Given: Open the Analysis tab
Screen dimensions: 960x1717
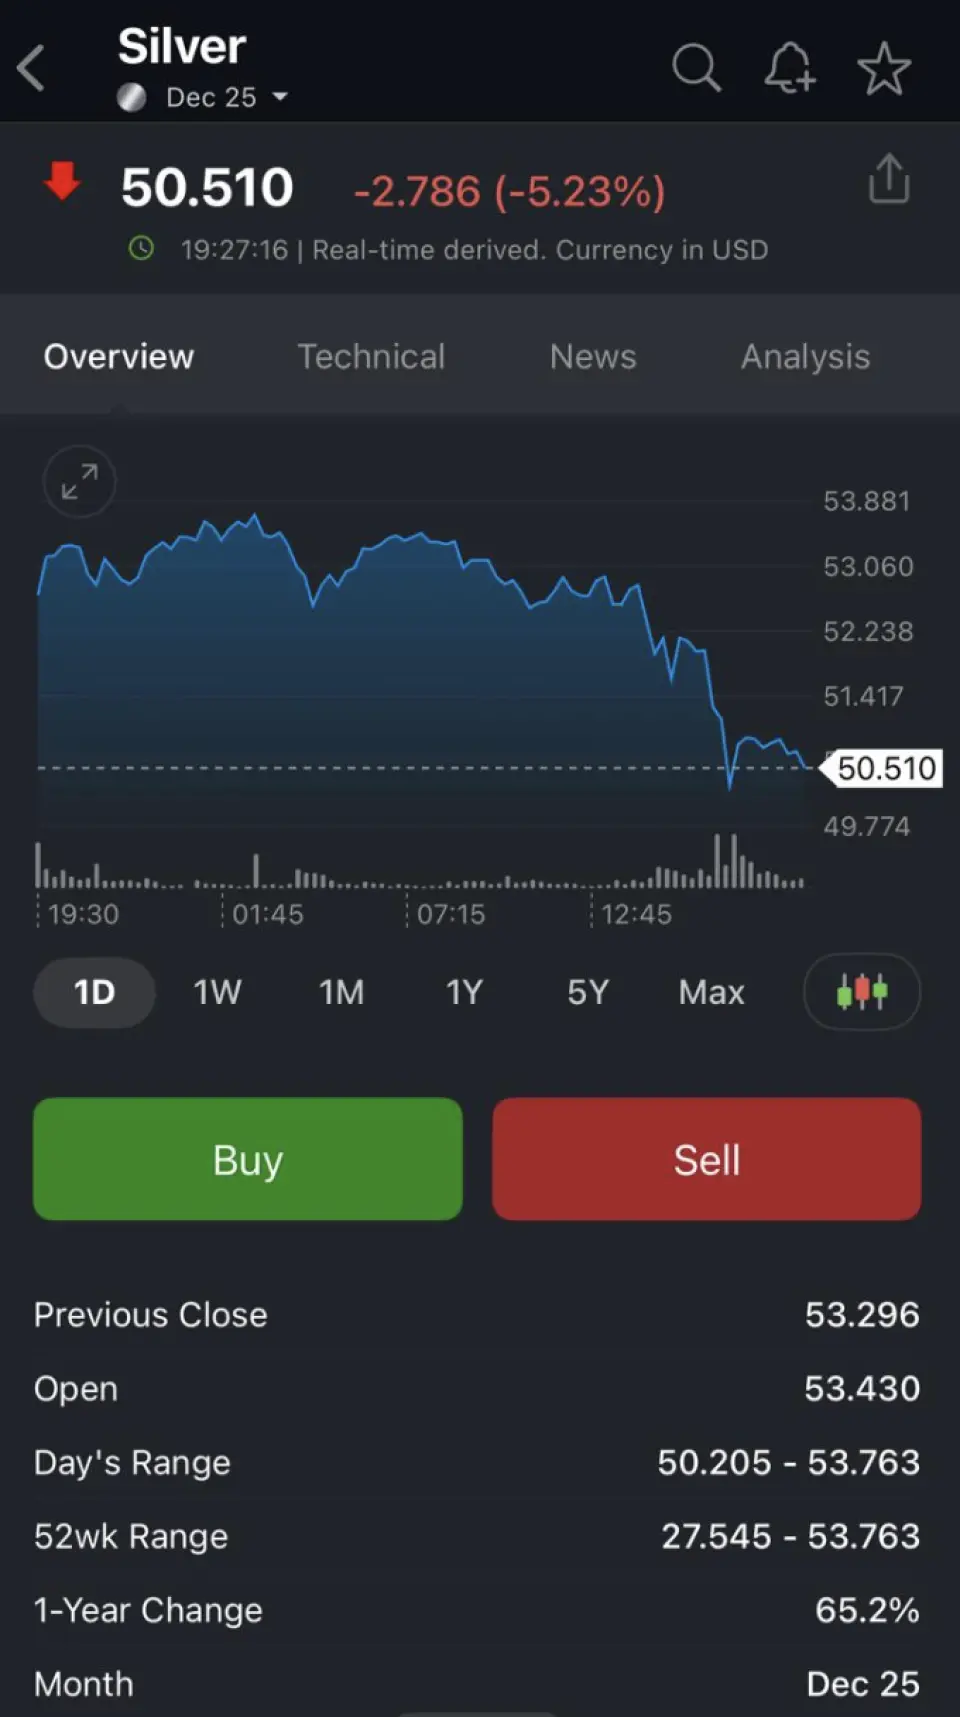Looking at the screenshot, I should [805, 357].
